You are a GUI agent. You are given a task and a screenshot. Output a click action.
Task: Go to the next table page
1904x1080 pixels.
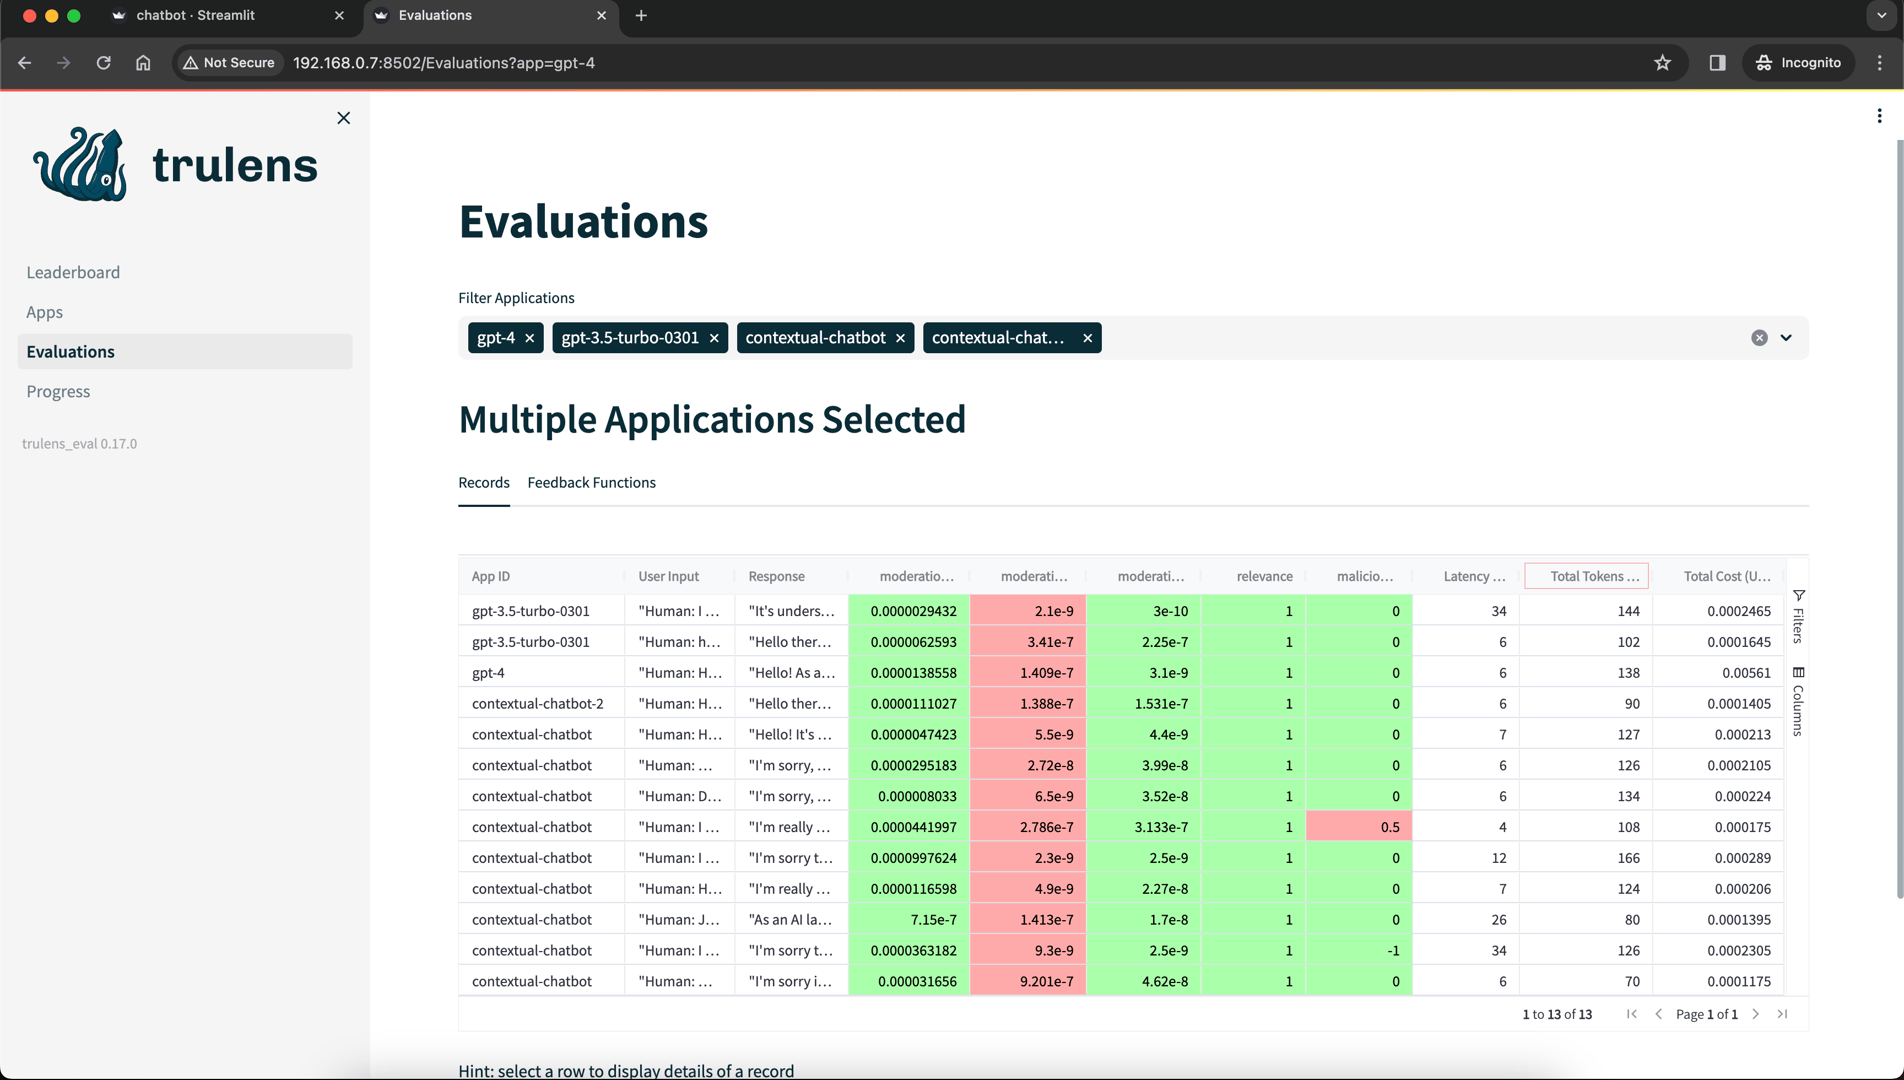click(1755, 1014)
